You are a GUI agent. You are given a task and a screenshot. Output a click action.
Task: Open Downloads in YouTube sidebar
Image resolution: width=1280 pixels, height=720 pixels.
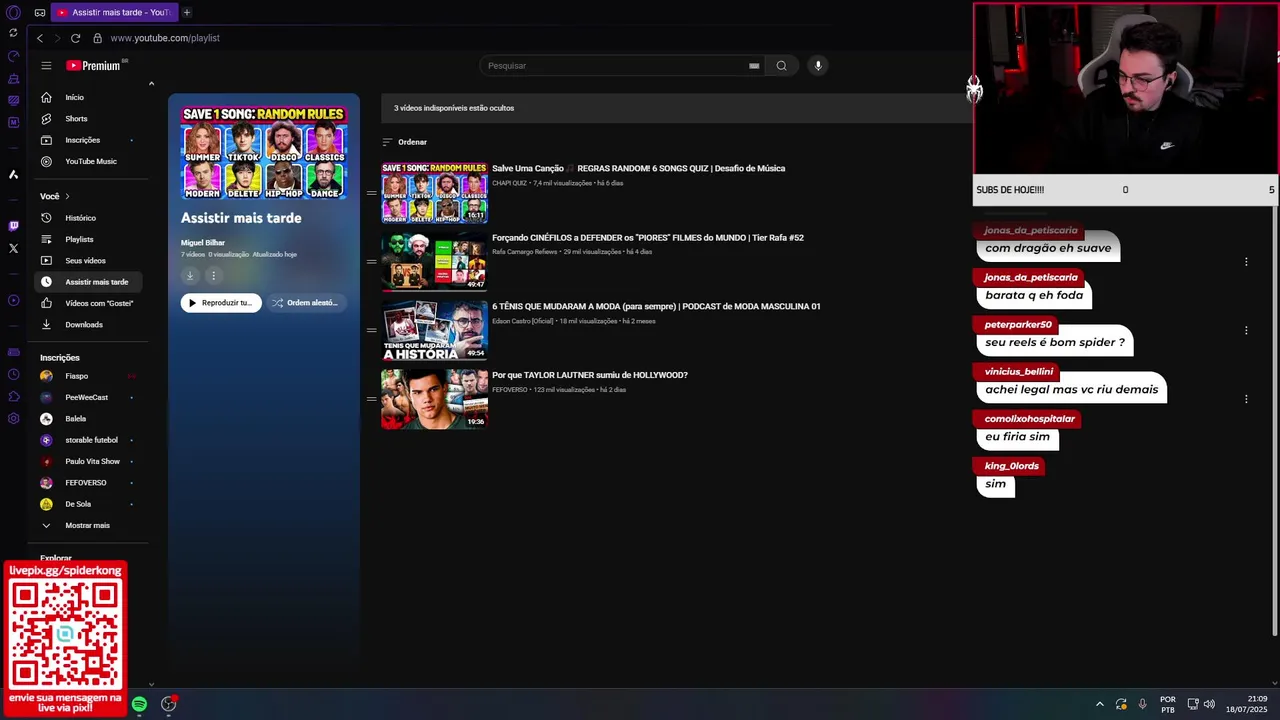tap(90, 325)
